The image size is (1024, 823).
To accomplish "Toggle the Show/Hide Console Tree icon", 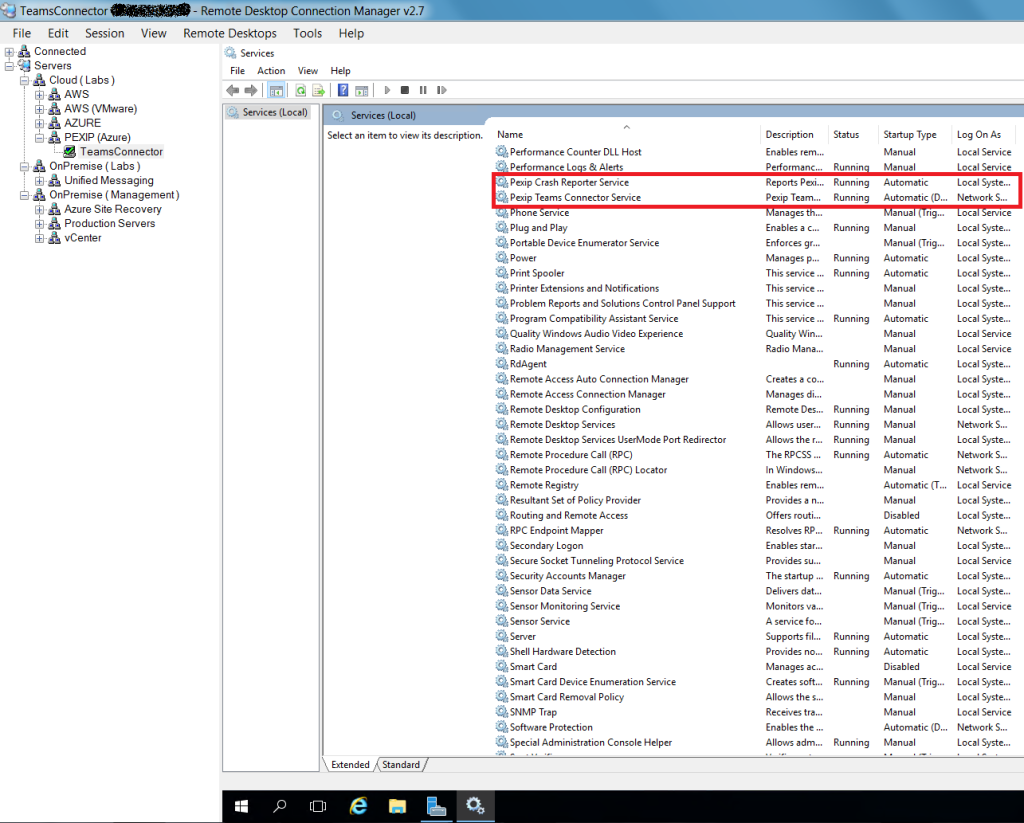I will click(x=276, y=90).
